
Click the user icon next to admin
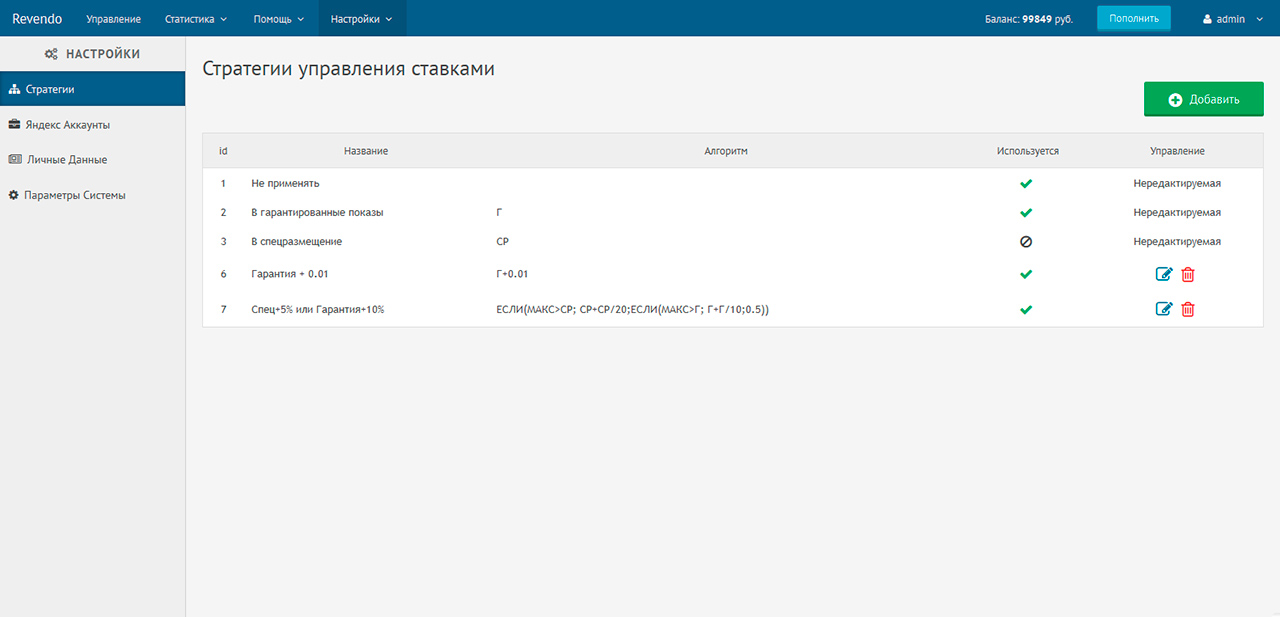(1207, 19)
